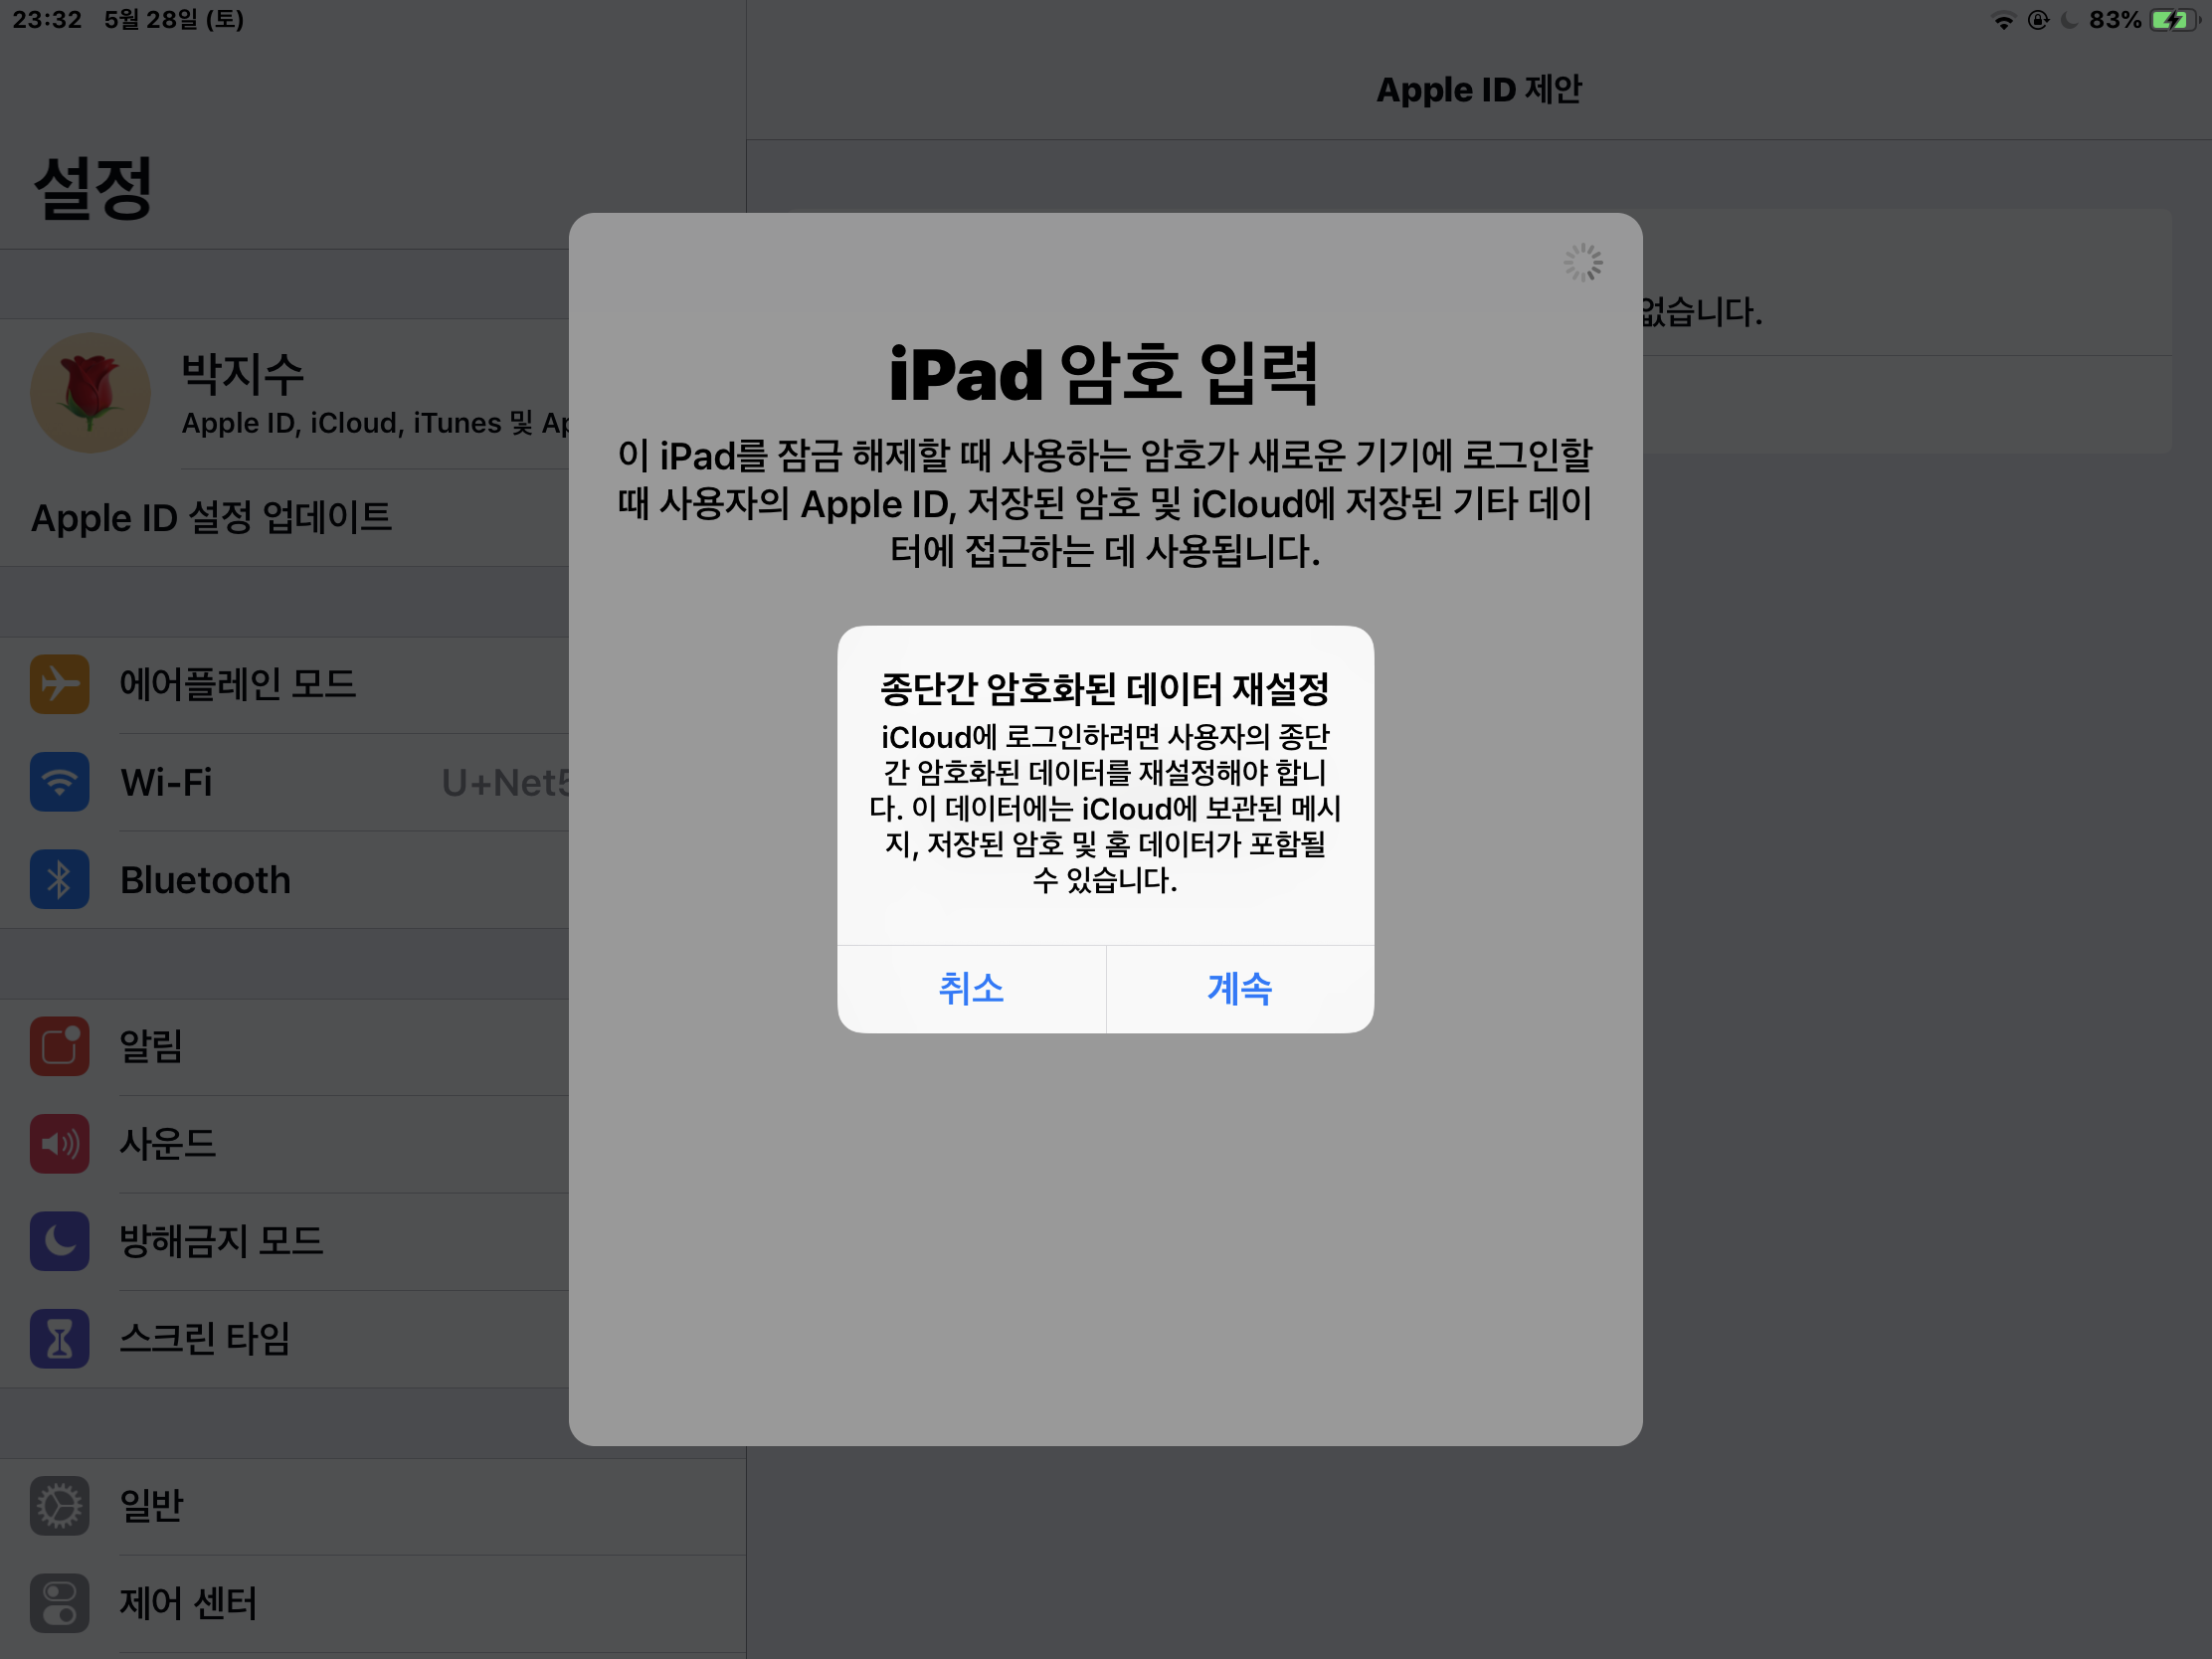Click the Apple ID 제안 header title
The image size is (2212, 1659).
tap(1478, 90)
